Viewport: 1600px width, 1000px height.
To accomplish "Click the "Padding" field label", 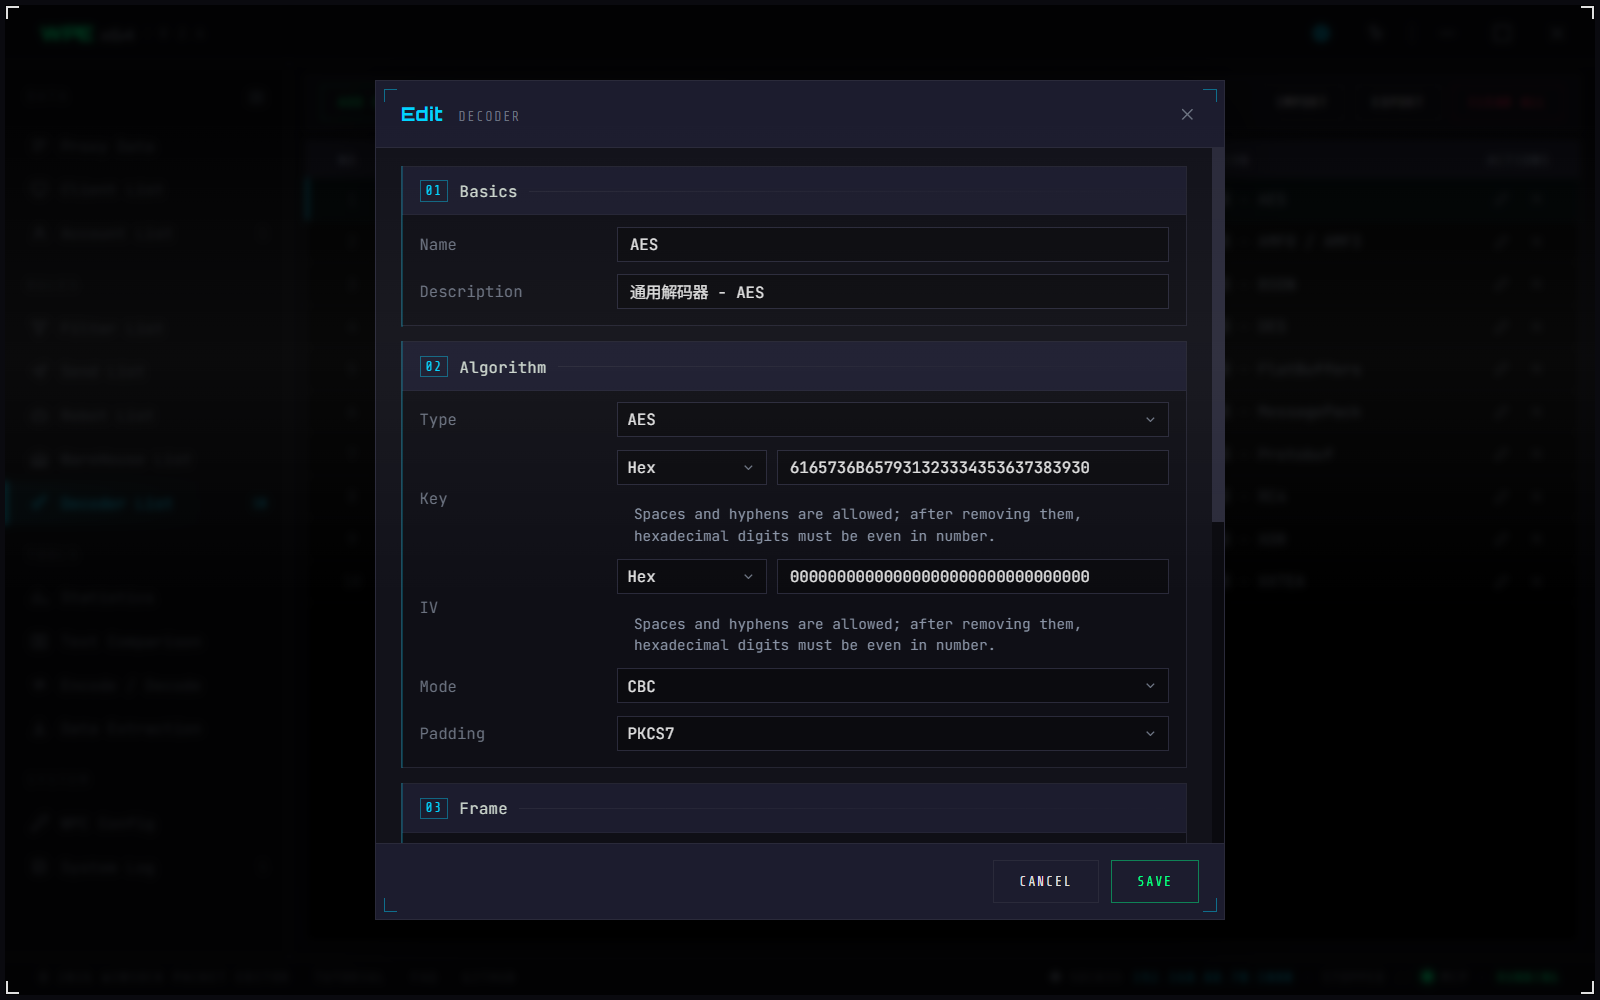I will point(452,734).
